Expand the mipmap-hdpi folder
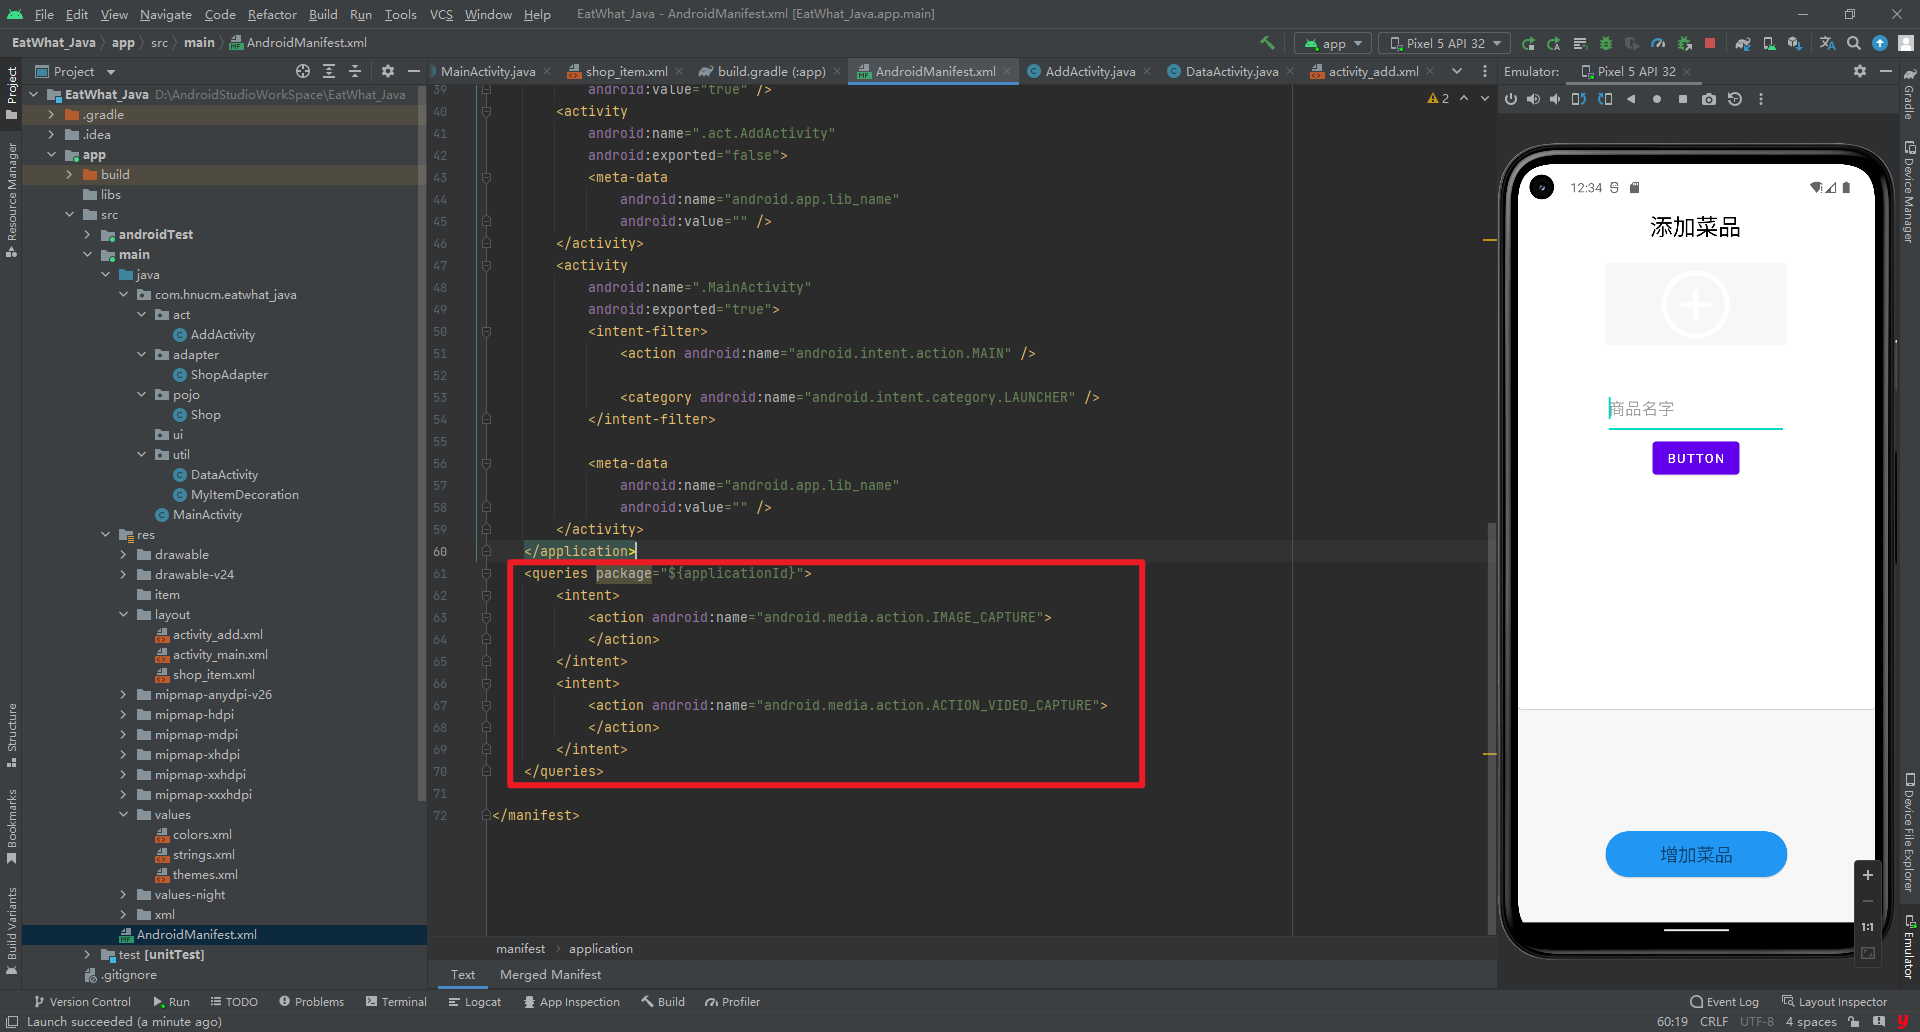 (124, 714)
